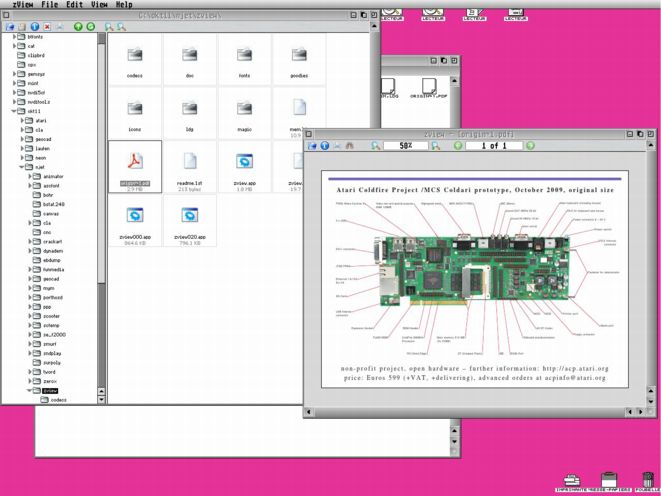Screen dimensions: 661x496
Task: Click magnifier icon right of 50% field
Action: coord(435,146)
